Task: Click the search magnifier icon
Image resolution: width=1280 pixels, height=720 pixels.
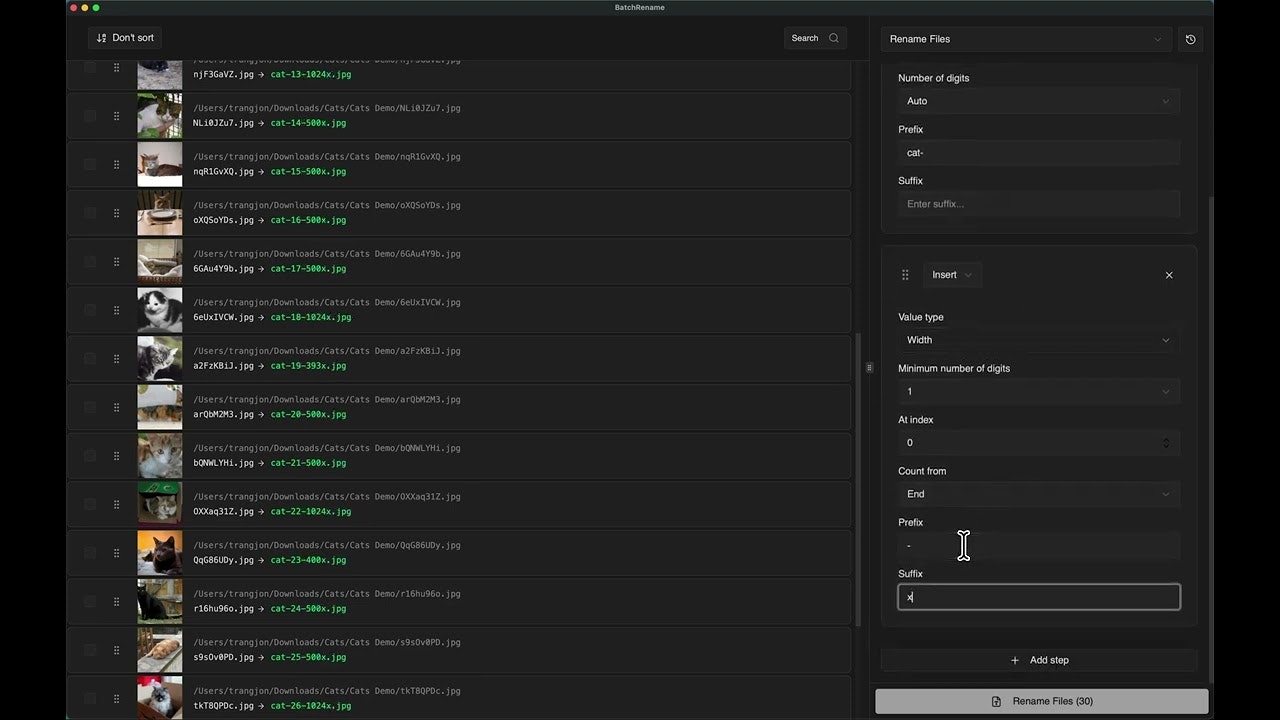Action: (834, 38)
